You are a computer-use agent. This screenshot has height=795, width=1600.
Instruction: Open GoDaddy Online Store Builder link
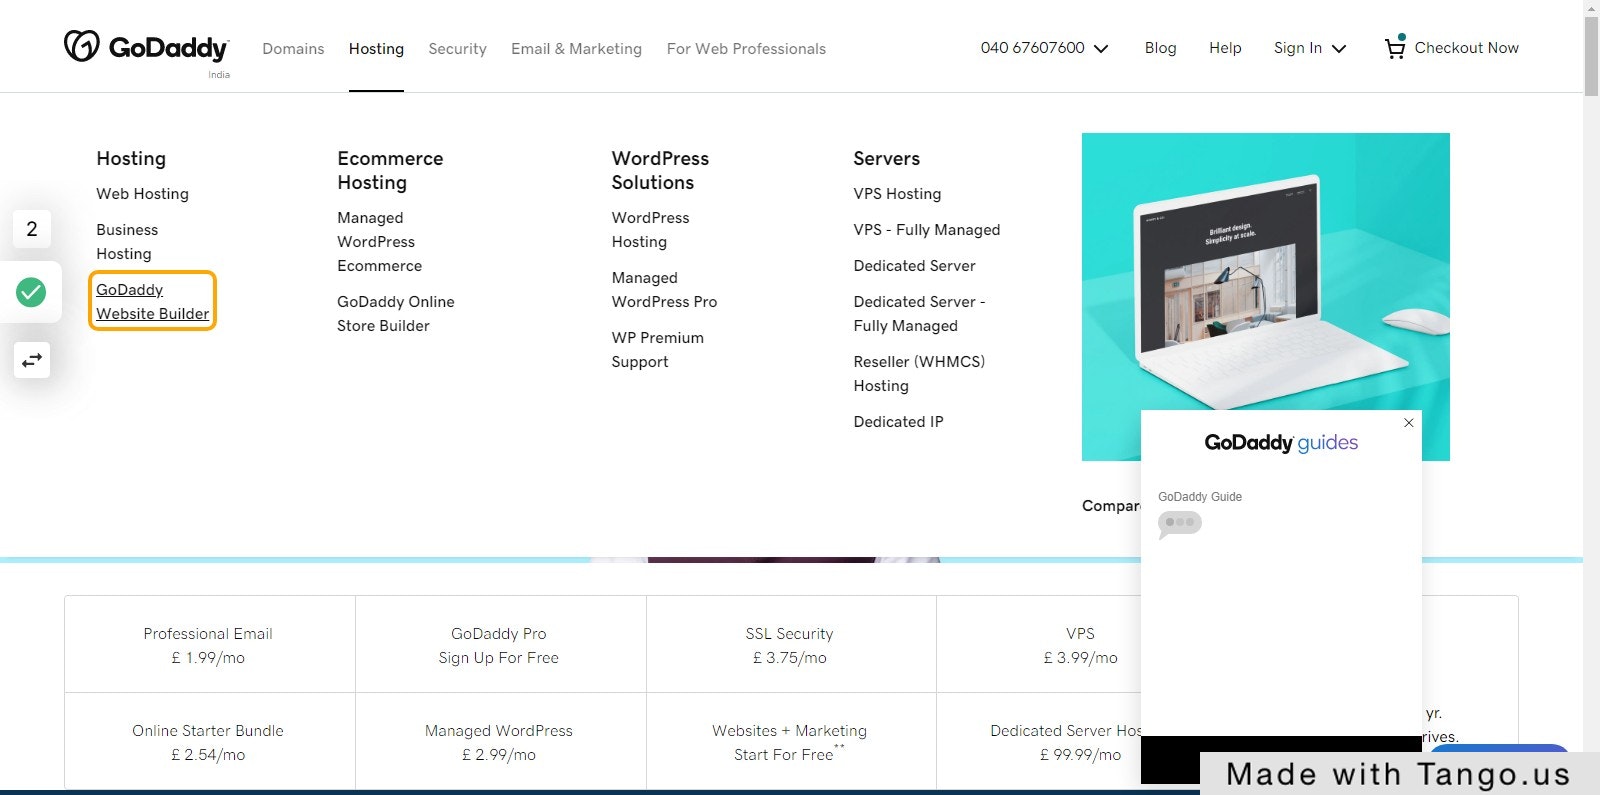click(396, 314)
